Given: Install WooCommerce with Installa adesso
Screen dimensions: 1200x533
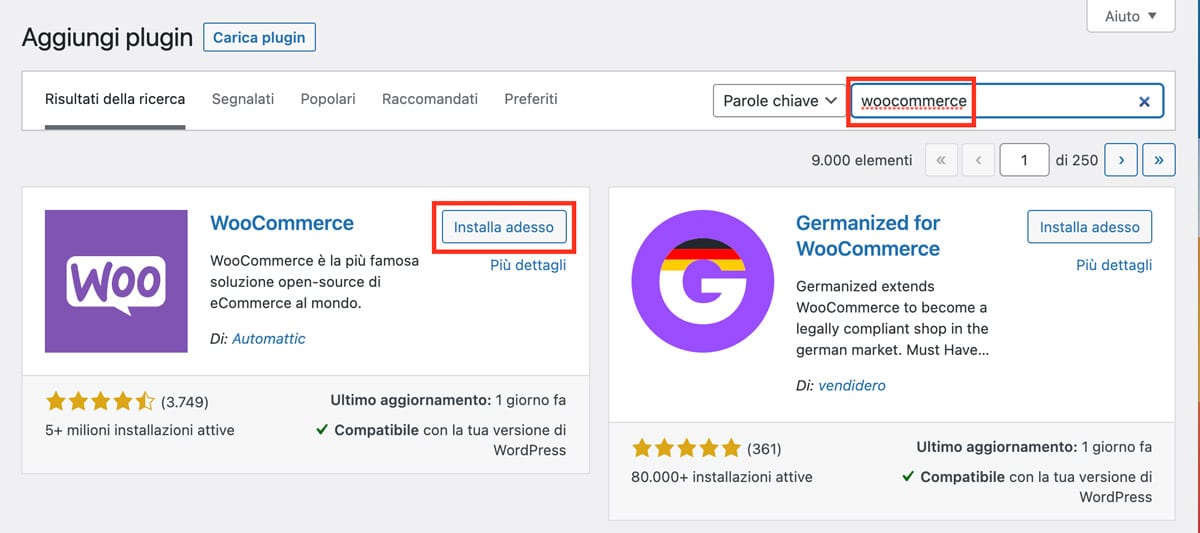Looking at the screenshot, I should (x=504, y=227).
